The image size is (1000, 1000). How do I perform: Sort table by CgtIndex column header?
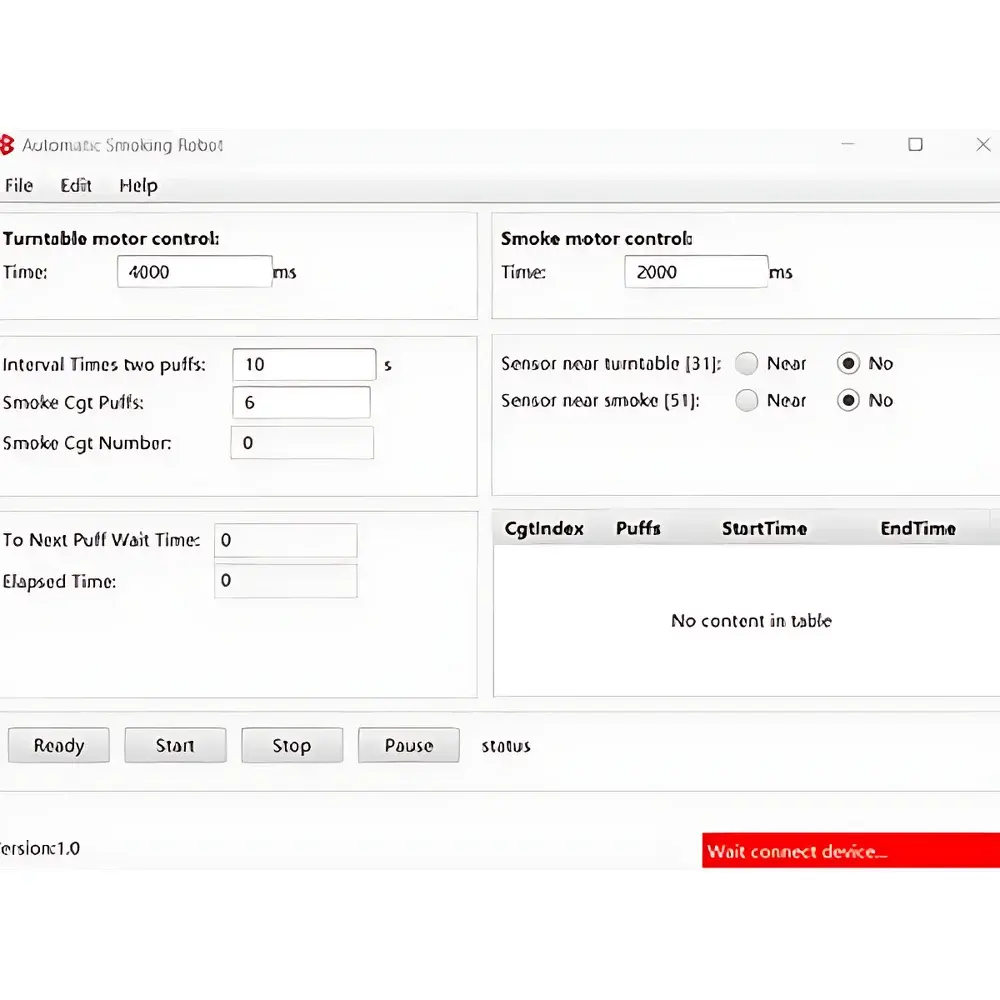point(544,528)
